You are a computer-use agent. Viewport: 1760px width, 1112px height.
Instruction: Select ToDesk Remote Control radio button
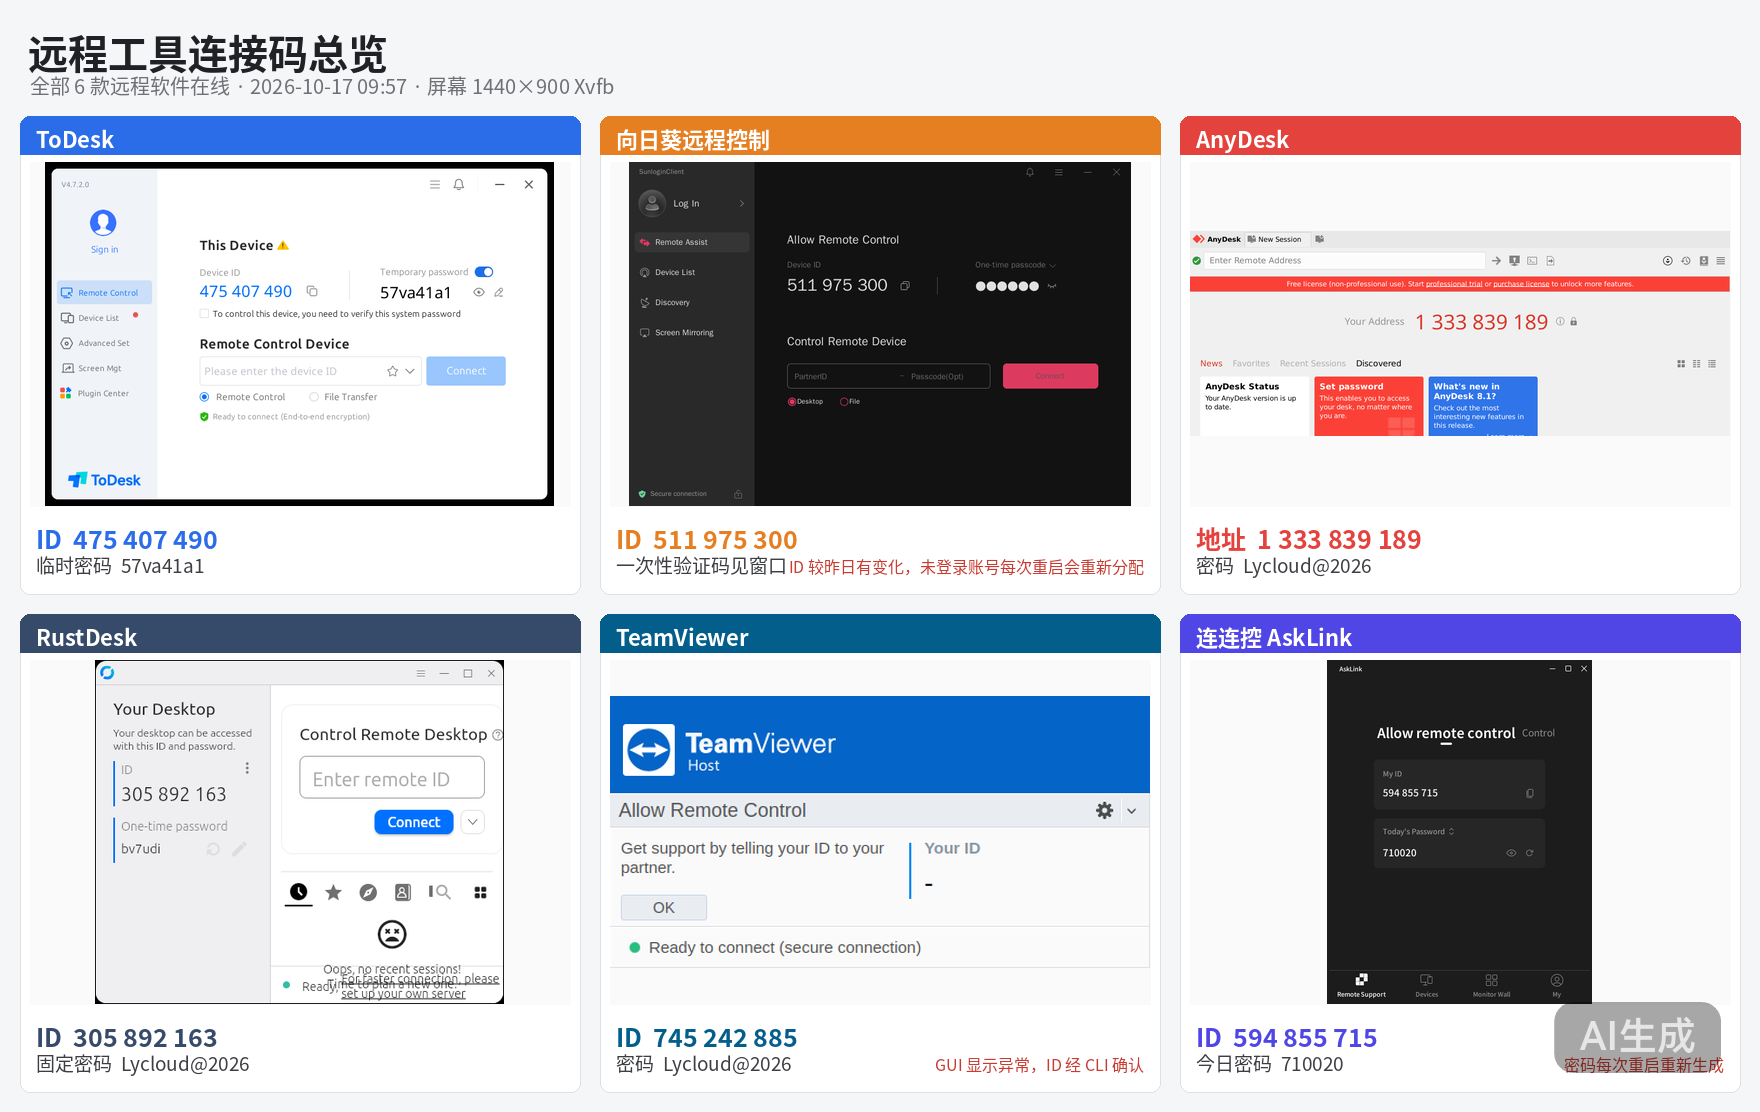point(204,397)
